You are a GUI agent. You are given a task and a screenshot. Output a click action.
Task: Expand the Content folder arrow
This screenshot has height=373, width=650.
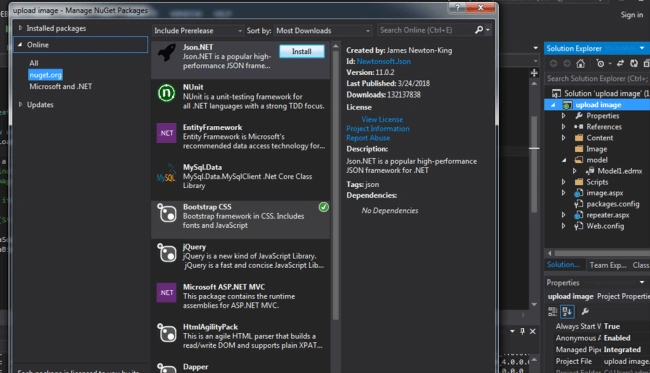[563, 138]
